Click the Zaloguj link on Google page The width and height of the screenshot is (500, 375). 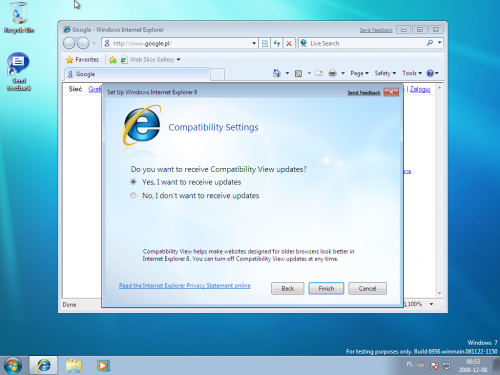click(420, 89)
